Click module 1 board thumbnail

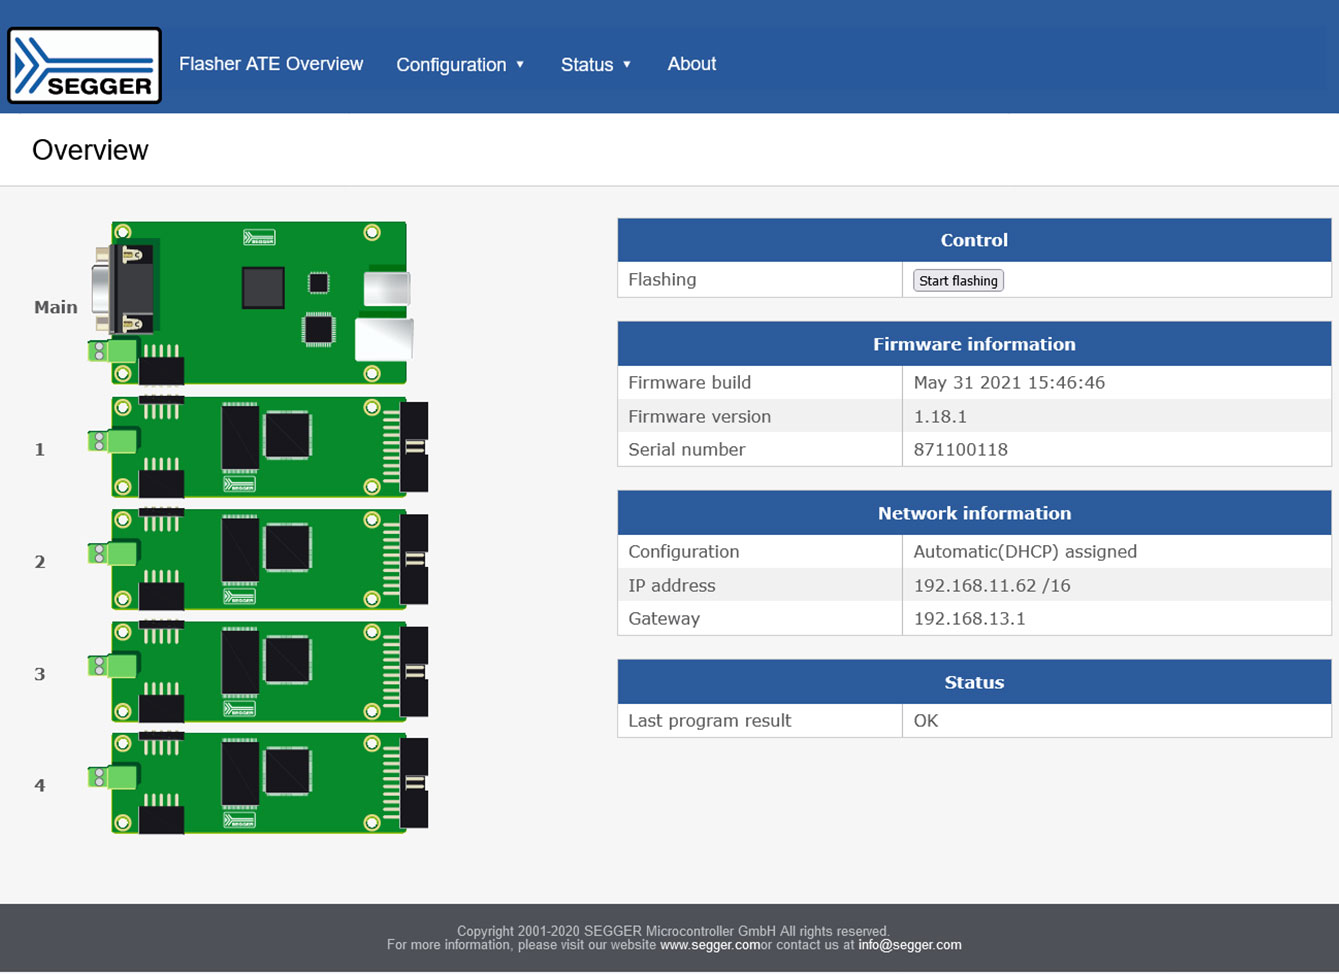pyautogui.click(x=260, y=447)
